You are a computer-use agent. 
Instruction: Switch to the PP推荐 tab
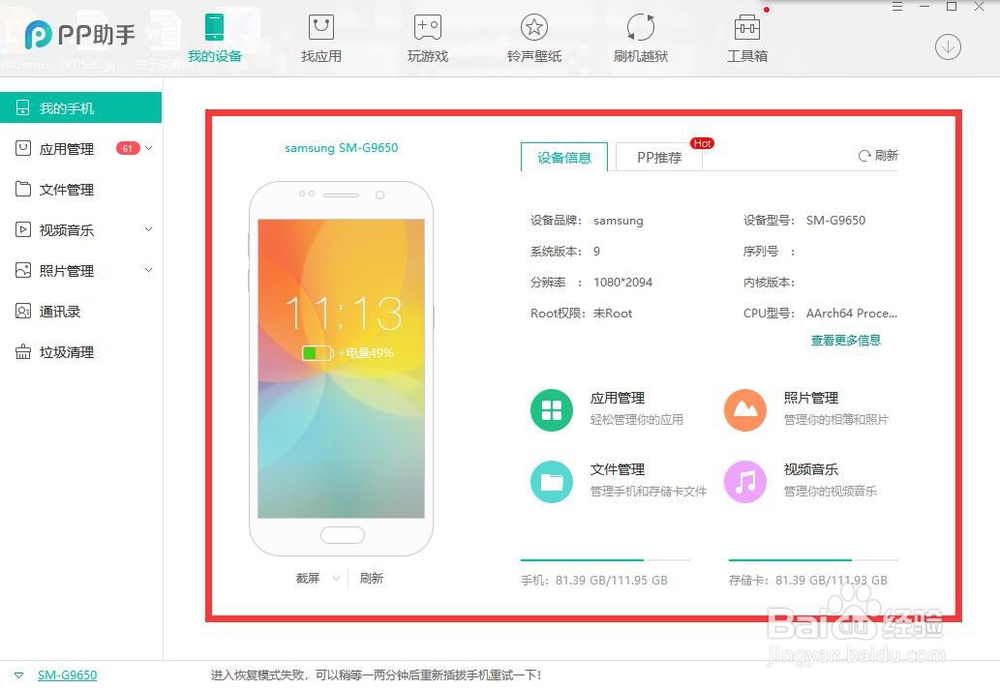tap(659, 157)
